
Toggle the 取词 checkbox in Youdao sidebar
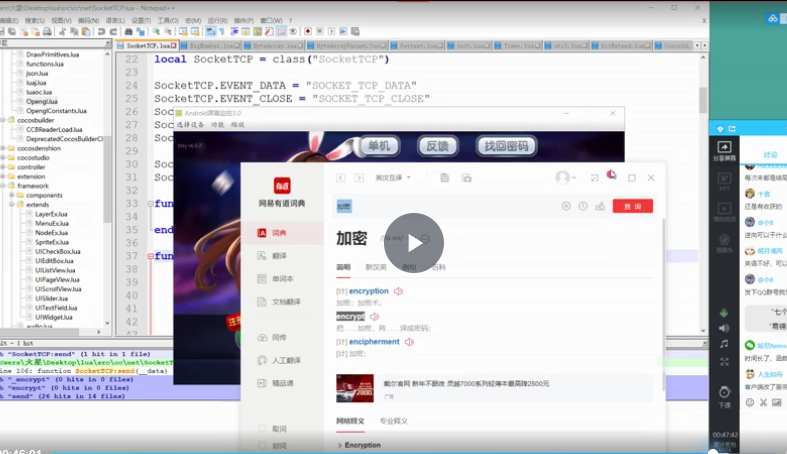pyautogui.click(x=262, y=429)
